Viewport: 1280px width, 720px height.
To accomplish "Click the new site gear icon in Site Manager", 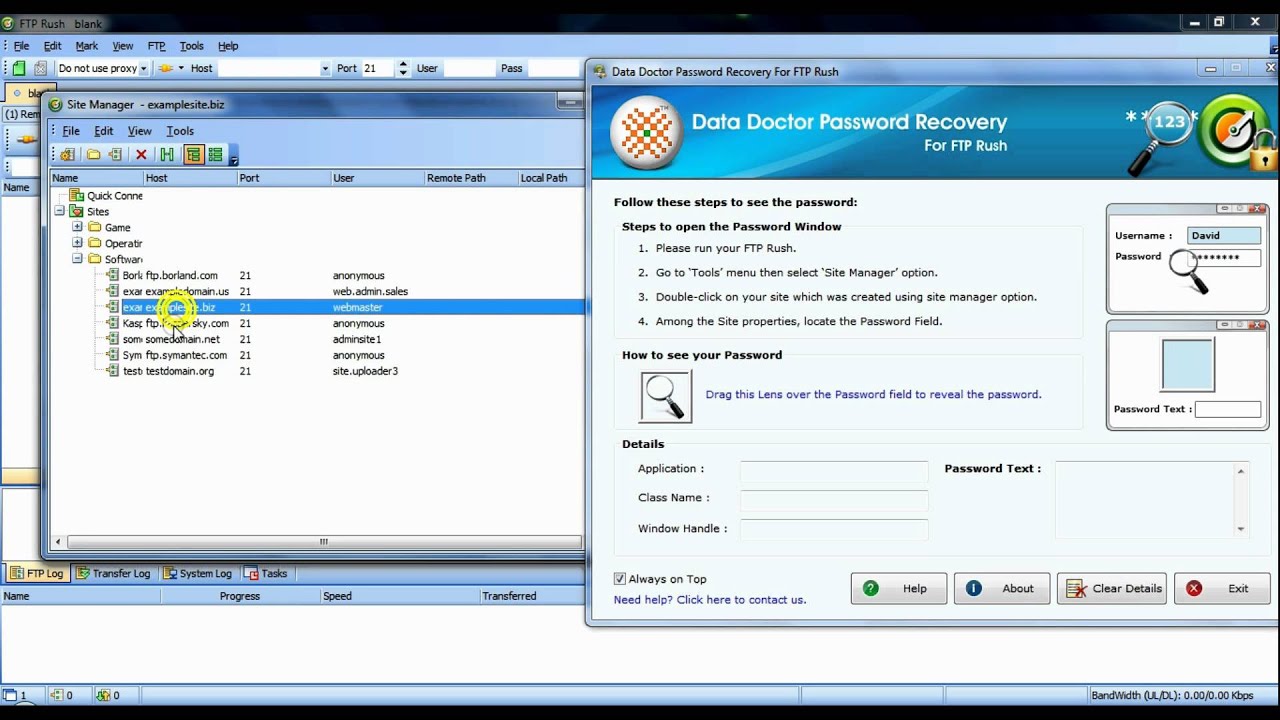I will click(x=67, y=155).
